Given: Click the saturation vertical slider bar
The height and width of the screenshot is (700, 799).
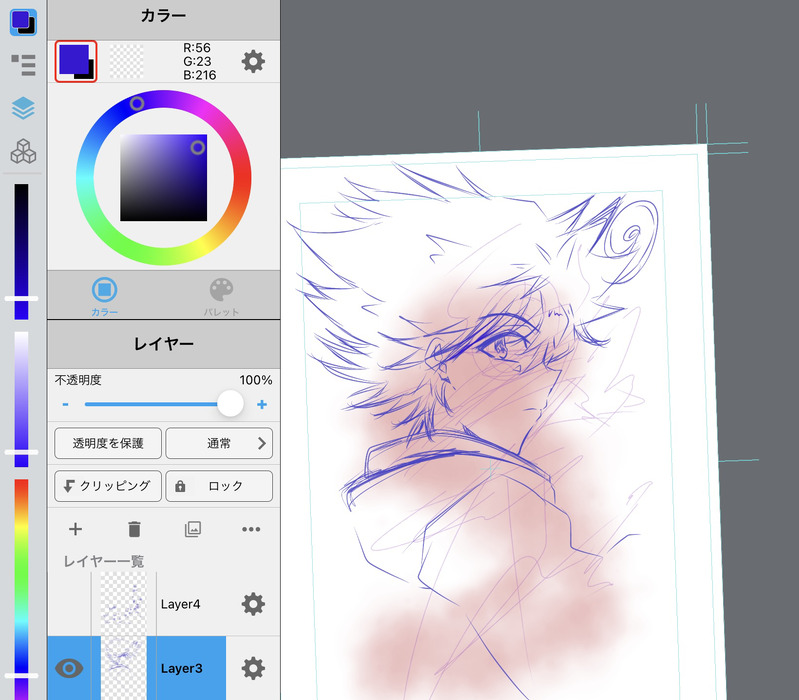Looking at the screenshot, I should (x=21, y=399).
